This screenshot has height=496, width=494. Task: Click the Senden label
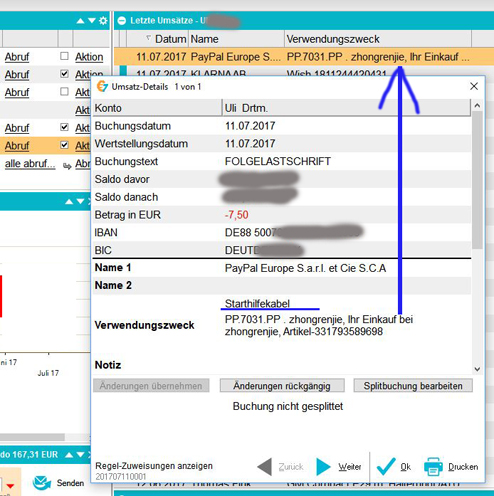coord(70,483)
